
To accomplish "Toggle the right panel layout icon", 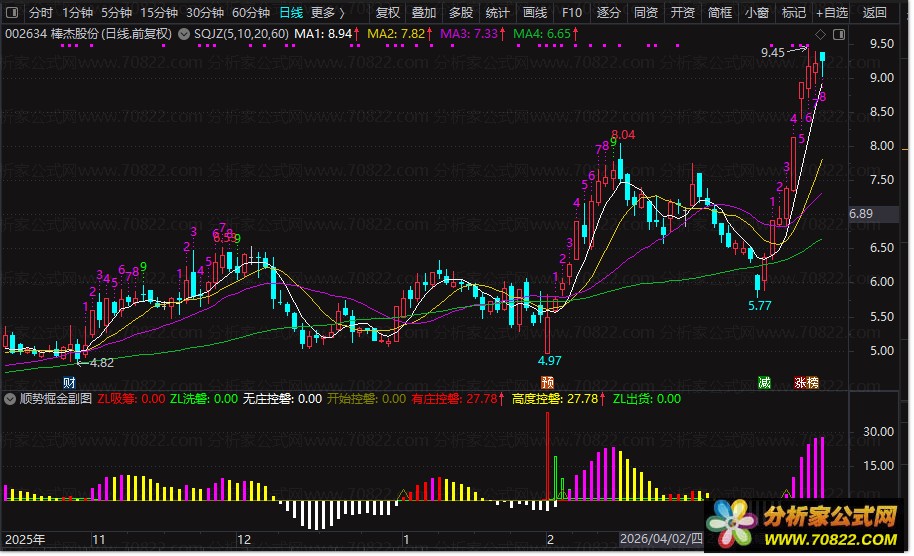I will coord(839,35).
